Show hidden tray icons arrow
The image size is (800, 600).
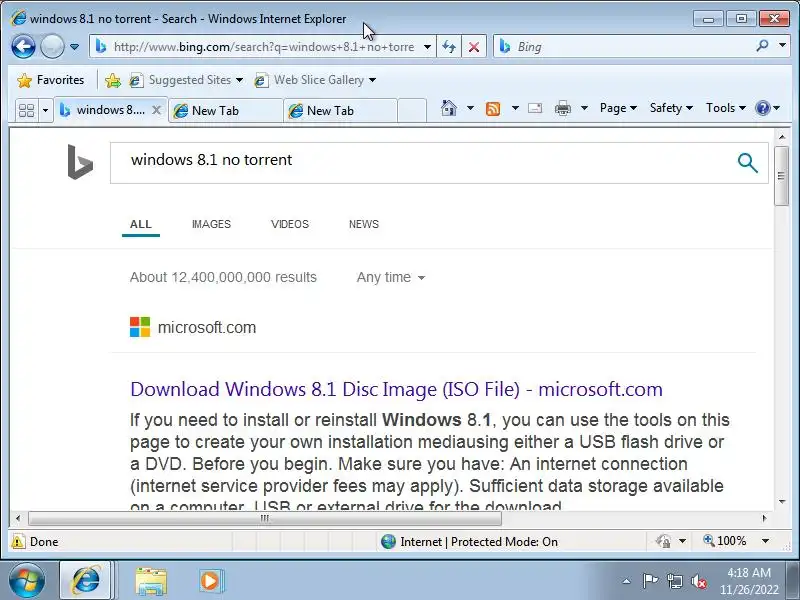click(627, 582)
